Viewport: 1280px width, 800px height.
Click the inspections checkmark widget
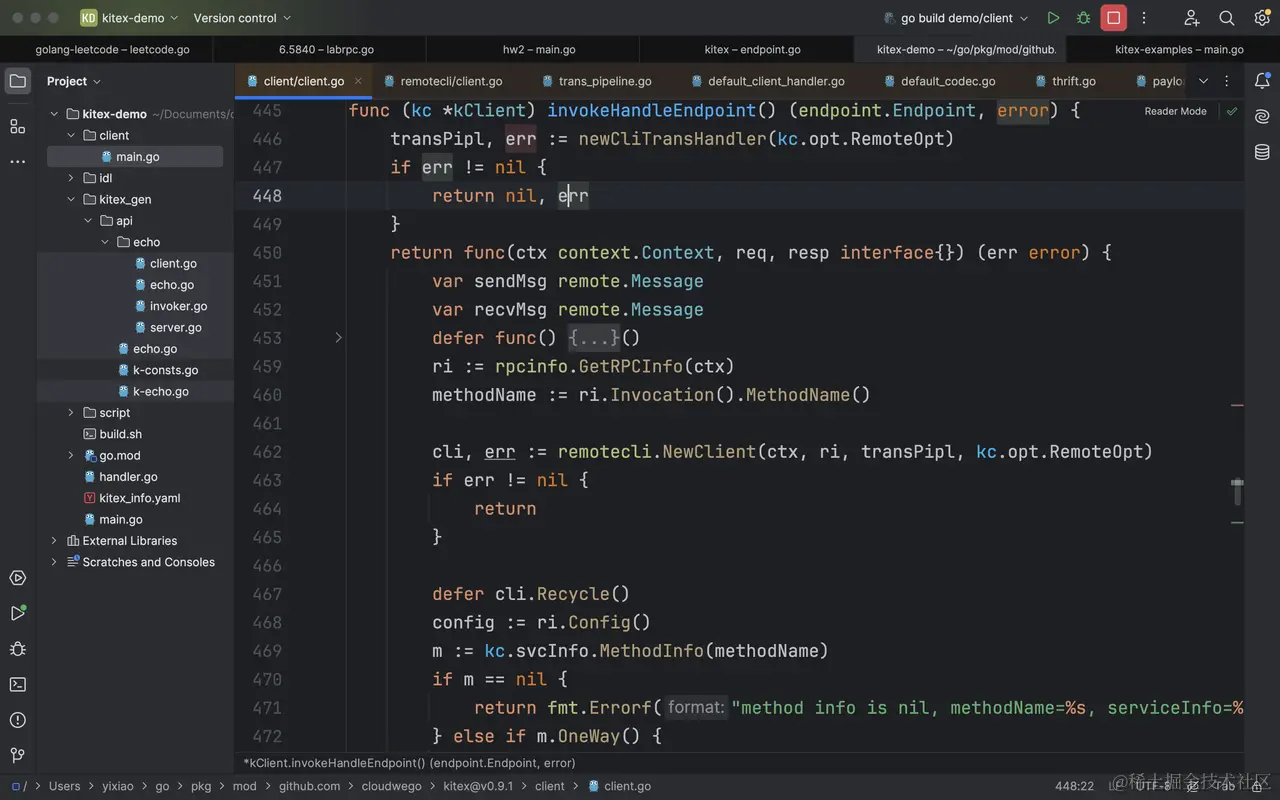1232,111
